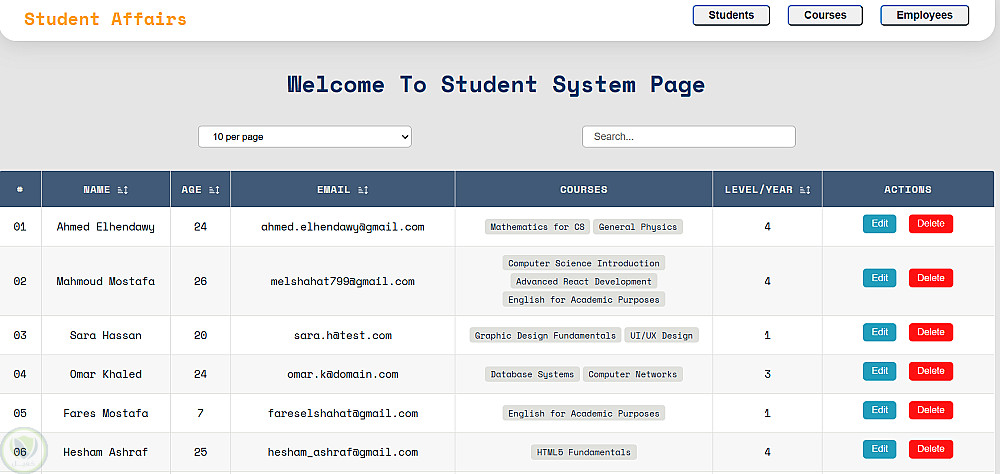The image size is (1000, 474).
Task: Delete Mahmoud Mostafa's record
Action: [x=930, y=278]
